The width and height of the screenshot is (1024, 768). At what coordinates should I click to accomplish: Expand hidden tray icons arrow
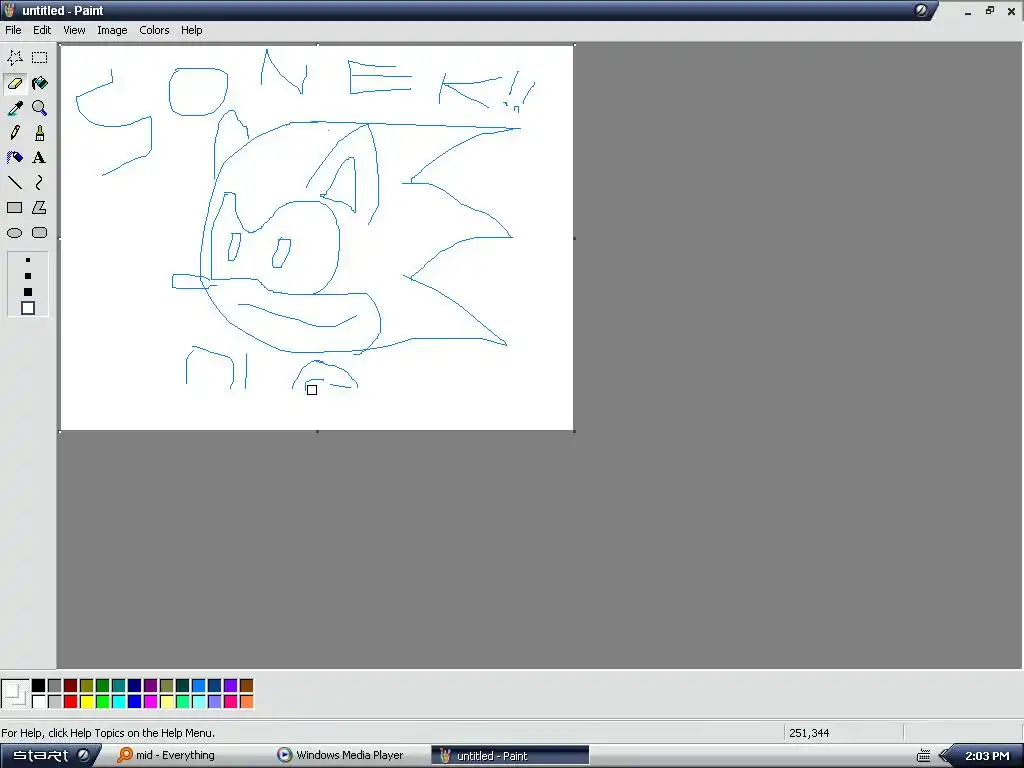pos(944,756)
